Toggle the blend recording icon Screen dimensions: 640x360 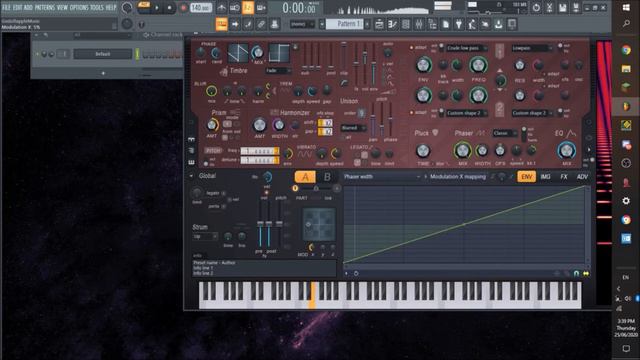click(x=261, y=8)
